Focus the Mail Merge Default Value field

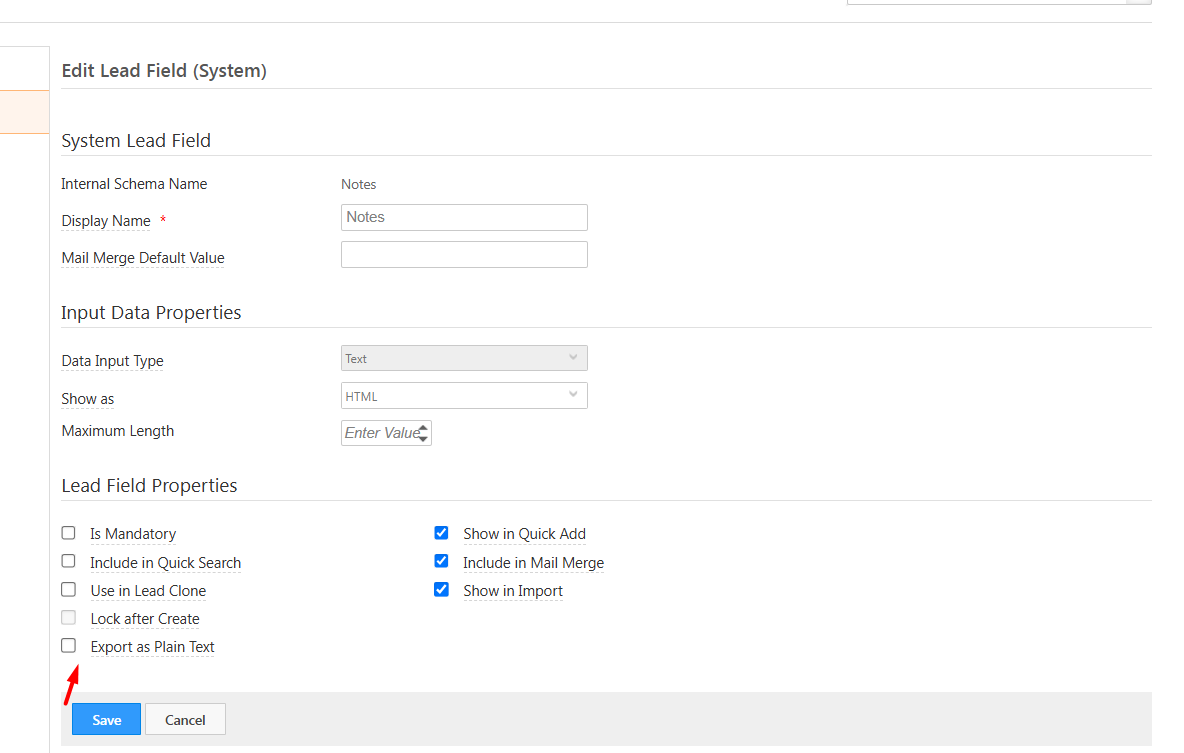click(x=464, y=255)
